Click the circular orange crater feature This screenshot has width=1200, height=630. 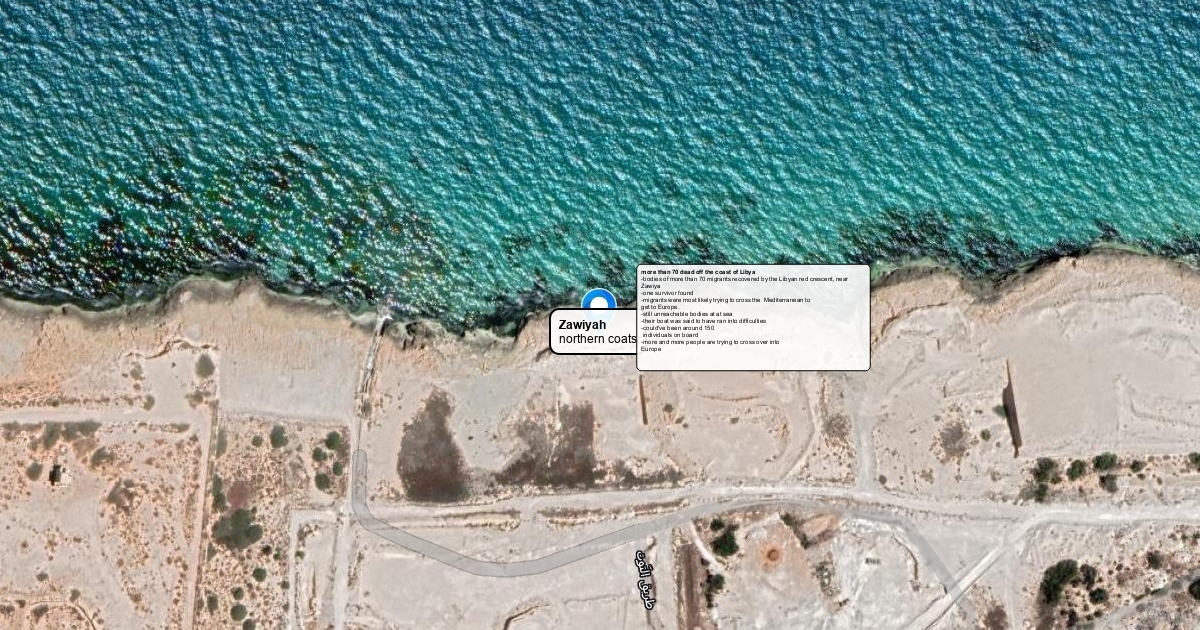click(x=771, y=553)
